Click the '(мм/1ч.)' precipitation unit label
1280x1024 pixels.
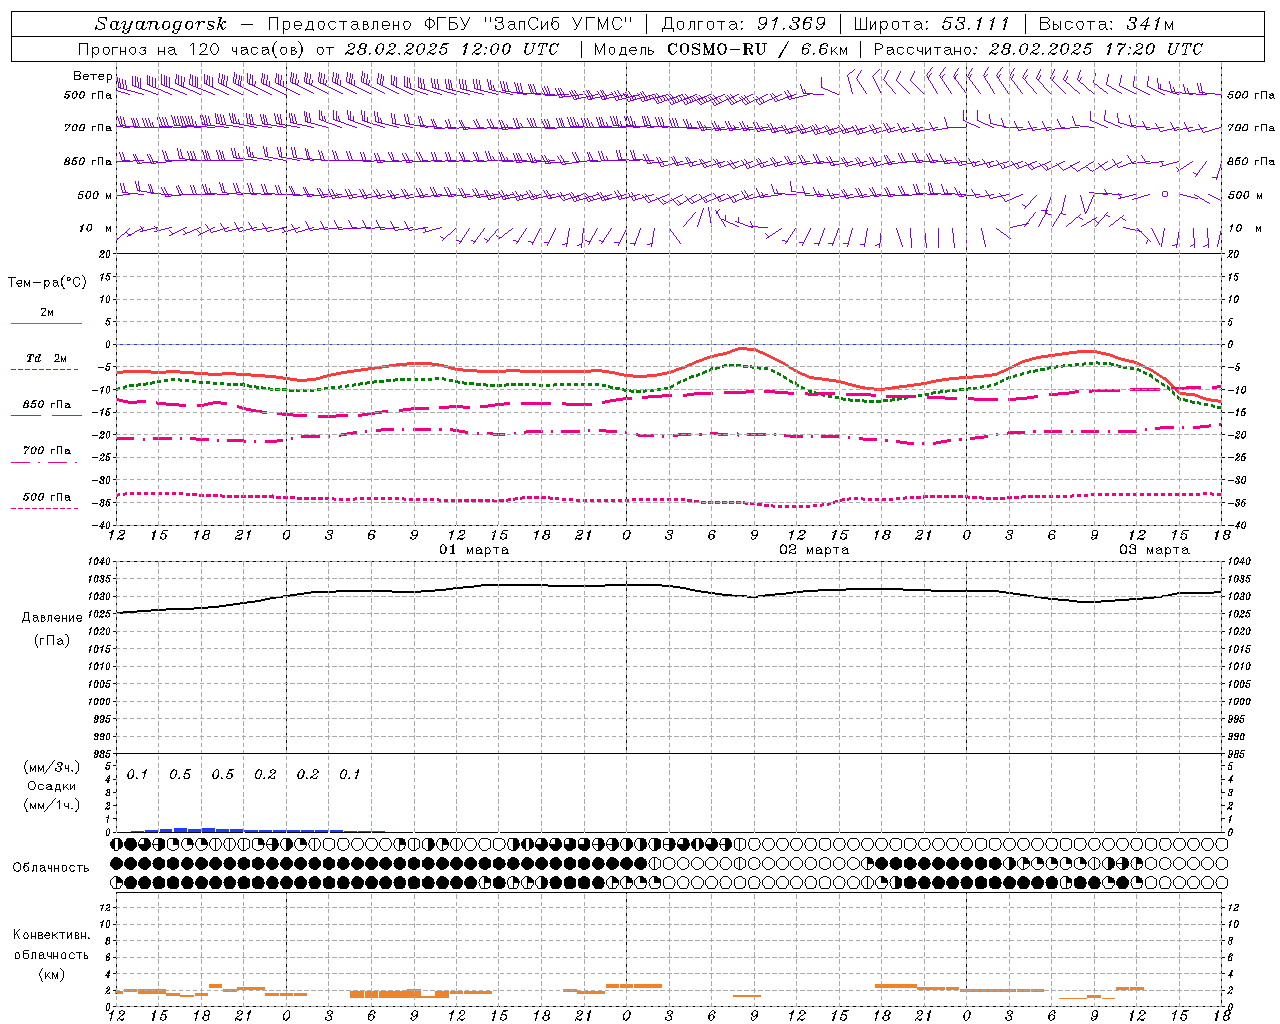pos(52,805)
